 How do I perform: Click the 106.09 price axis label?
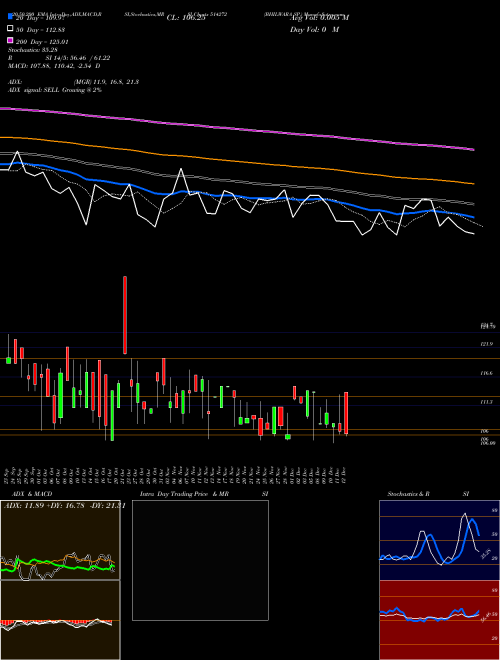[x=487, y=443]
